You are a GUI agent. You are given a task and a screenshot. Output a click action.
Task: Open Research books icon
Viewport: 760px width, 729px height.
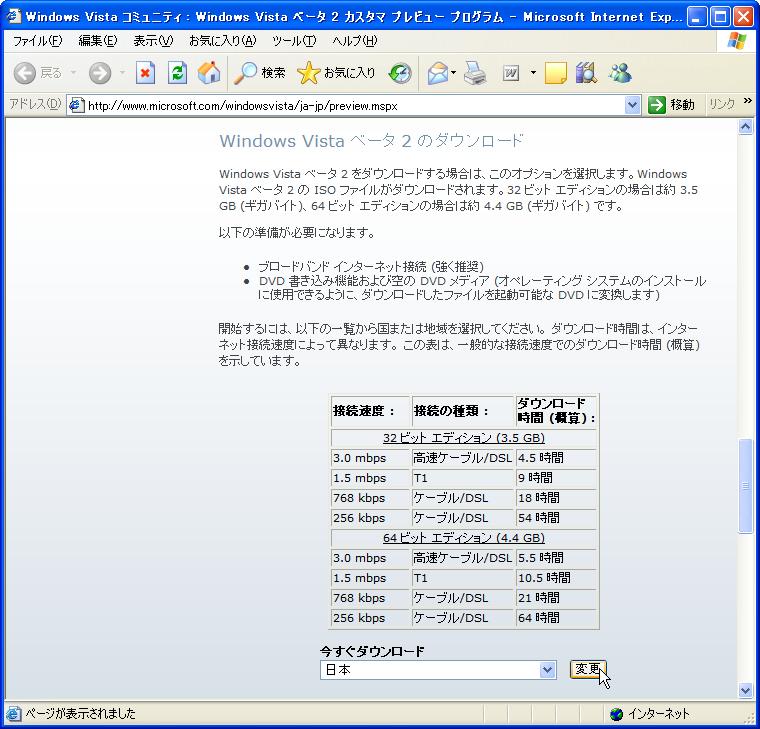586,73
